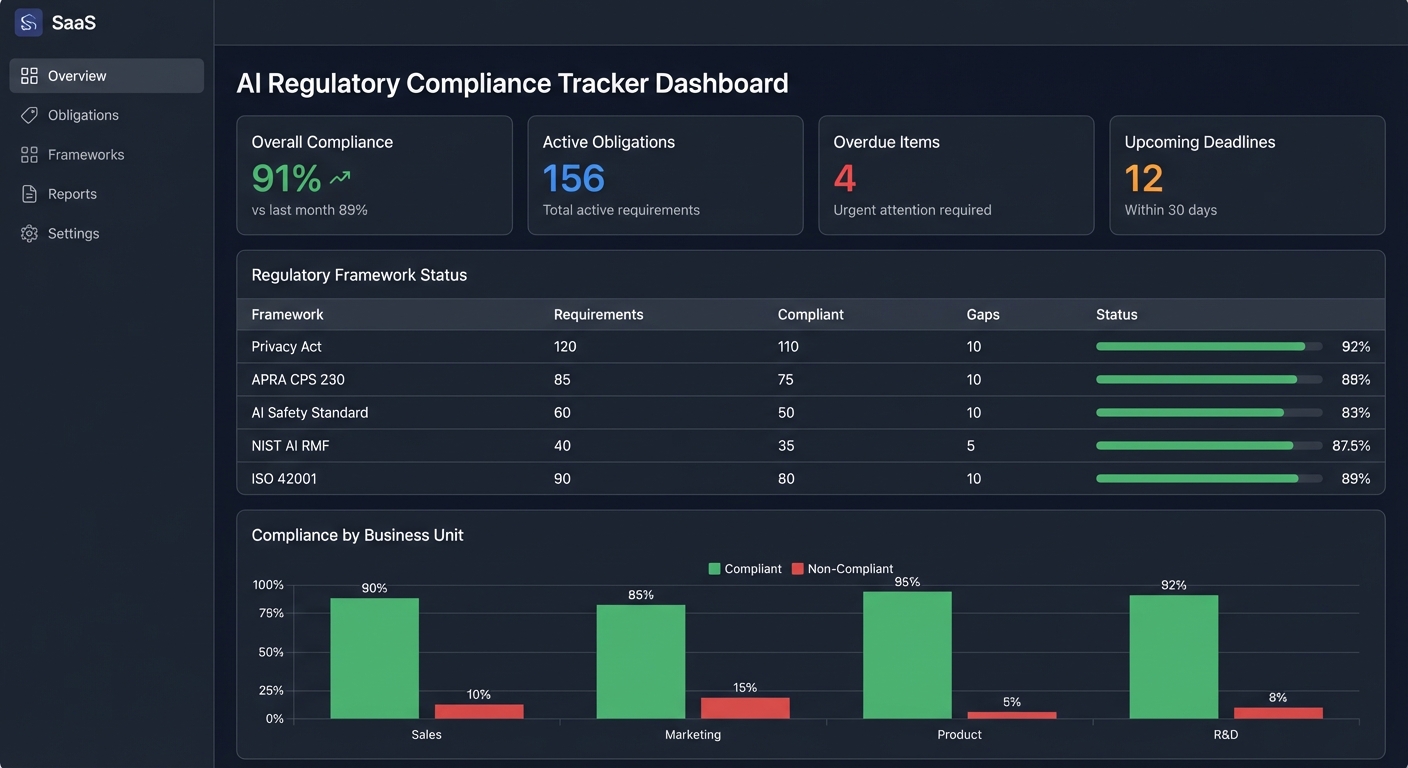Screen dimensions: 1408x768
Task: Open Settings using the gear icon
Action: (29, 233)
